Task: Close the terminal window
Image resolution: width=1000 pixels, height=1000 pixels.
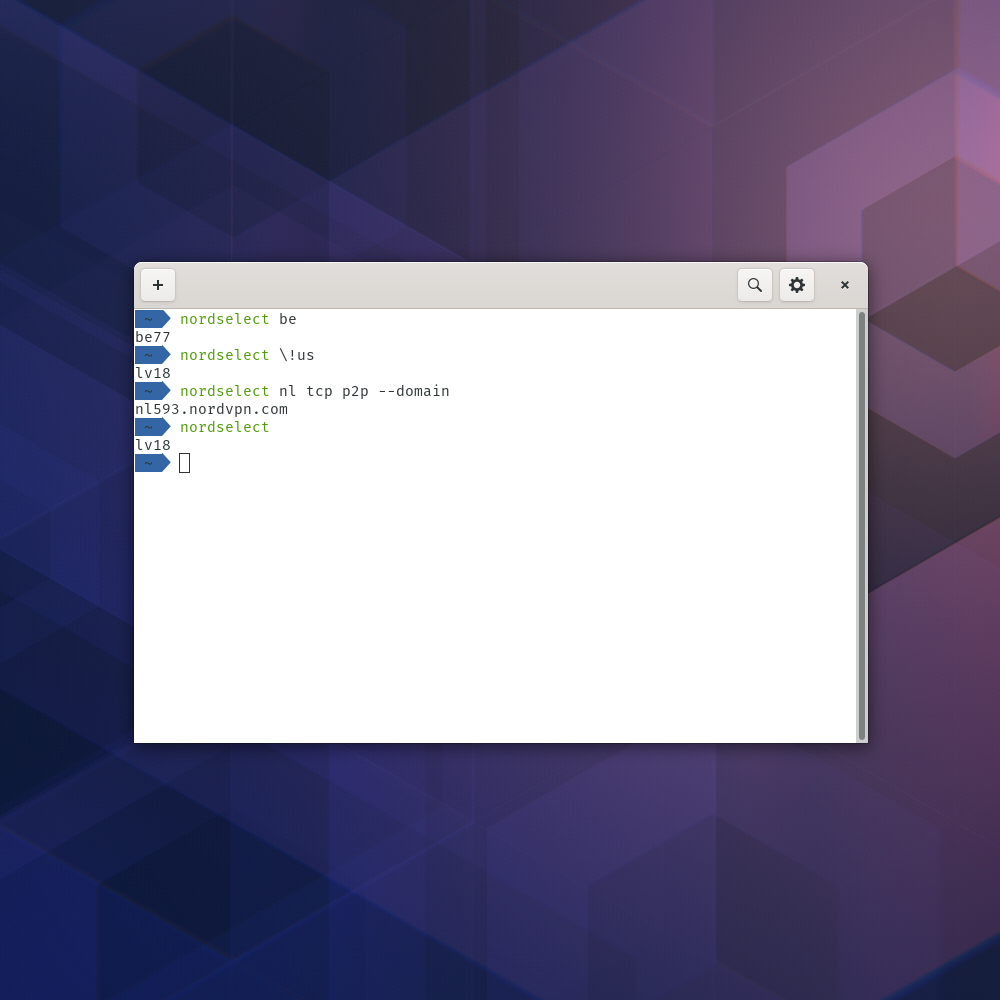Action: pyautogui.click(x=845, y=285)
